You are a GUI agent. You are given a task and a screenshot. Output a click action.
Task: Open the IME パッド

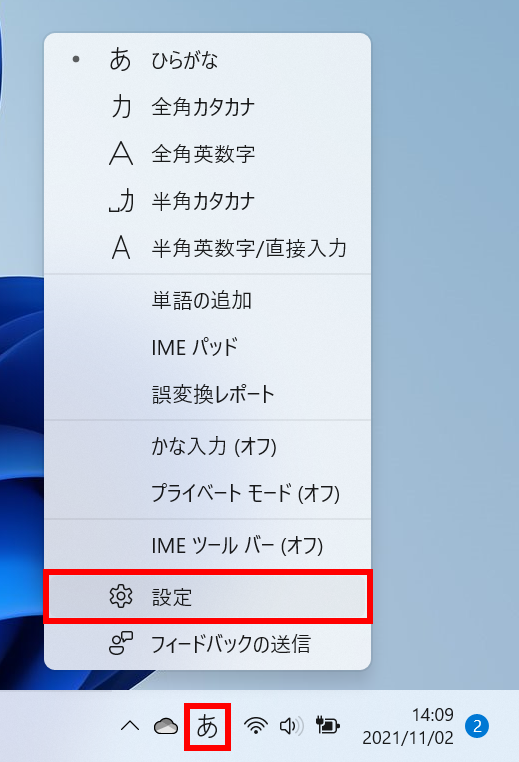pos(208,347)
